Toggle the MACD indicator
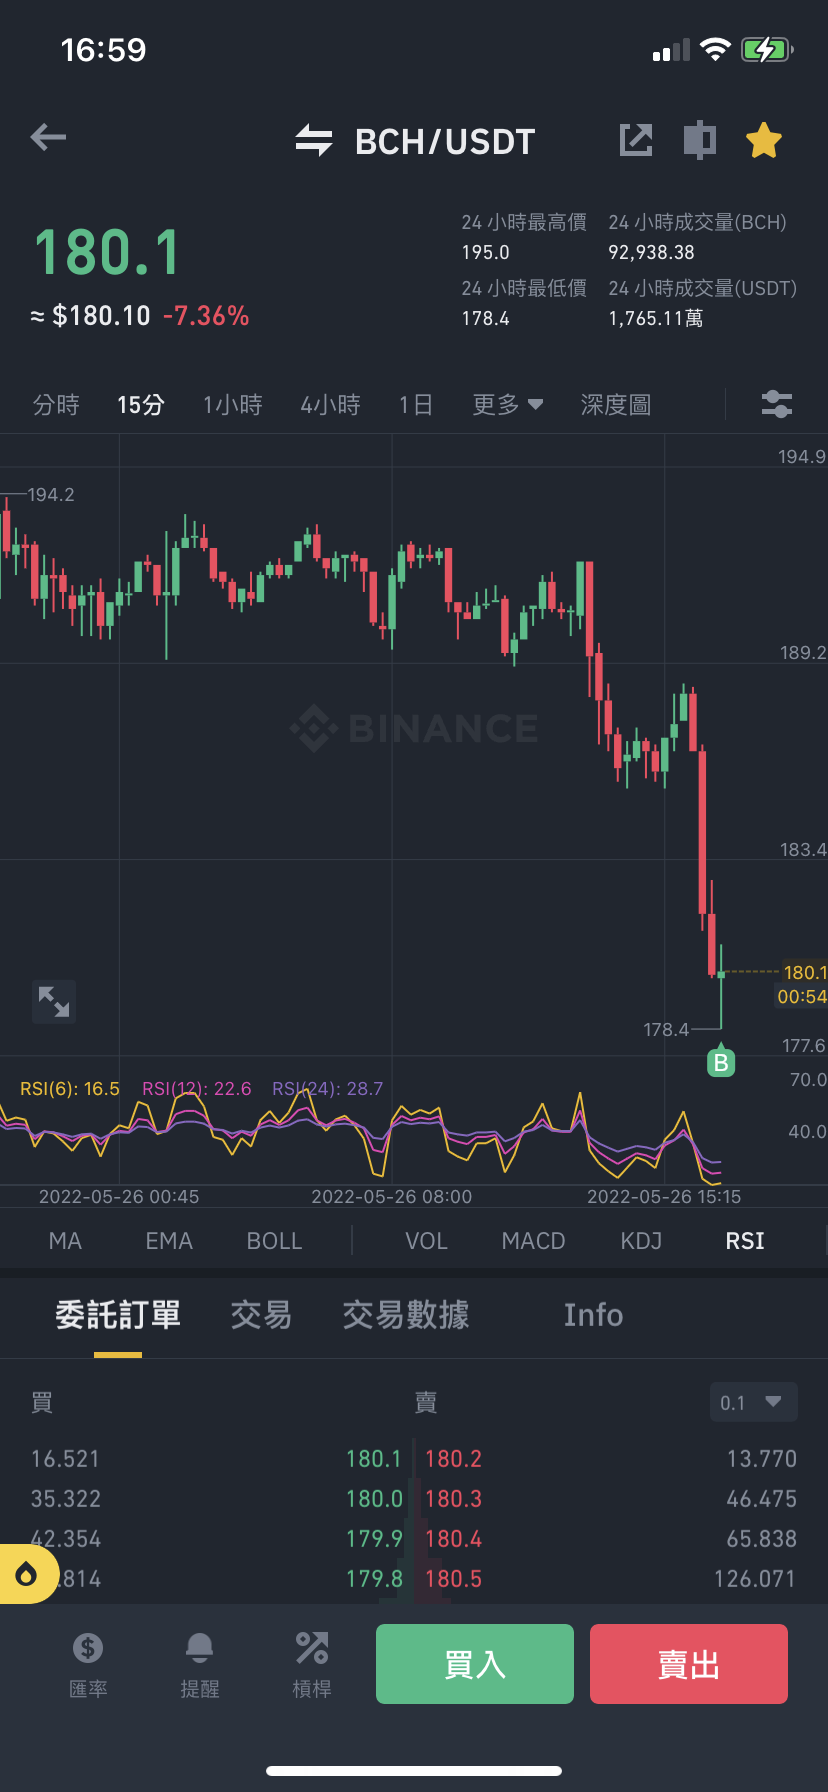Screen dimensions: 828x1792 534,1241
